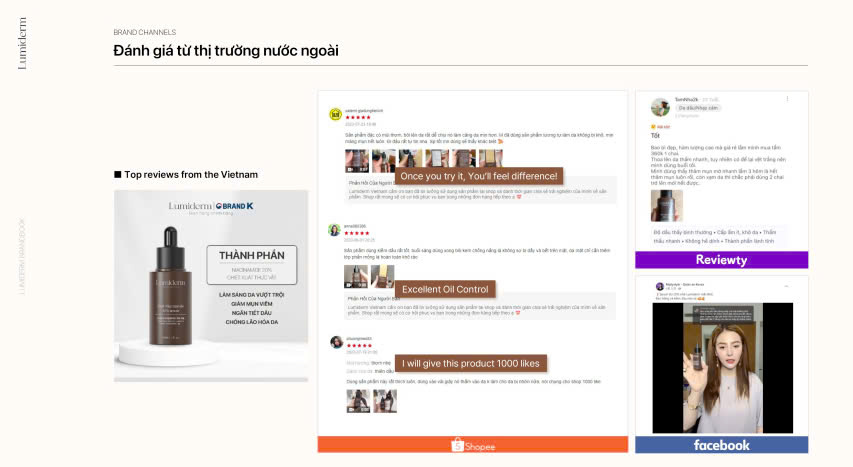The image size is (853, 467).
Task: Open the Facebook post author's avatar
Action: 659,286
